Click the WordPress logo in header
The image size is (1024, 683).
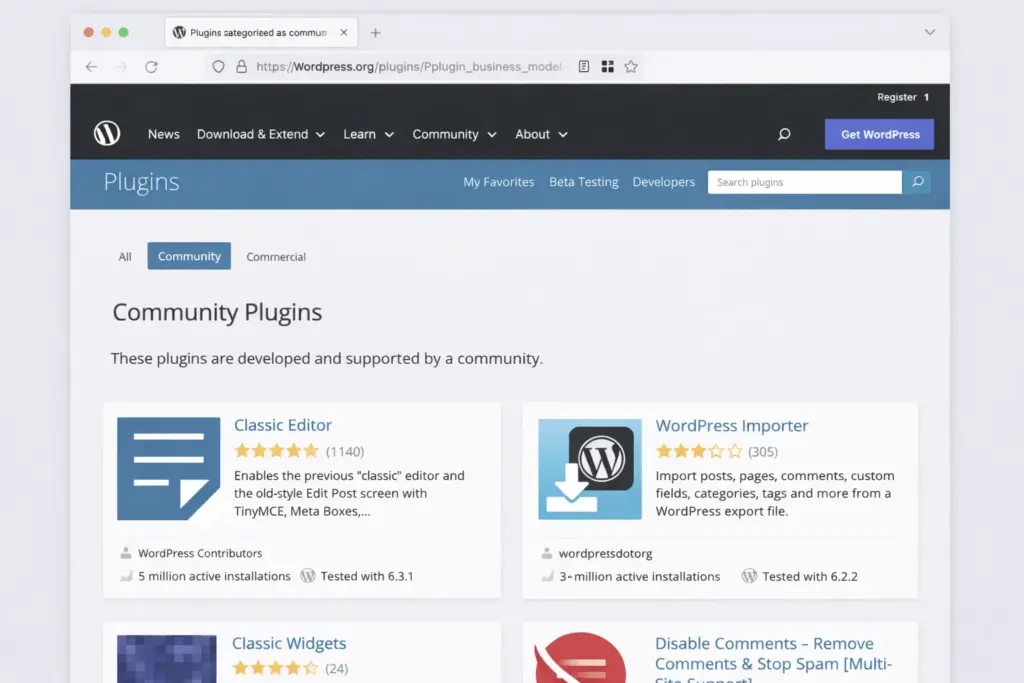tap(107, 134)
